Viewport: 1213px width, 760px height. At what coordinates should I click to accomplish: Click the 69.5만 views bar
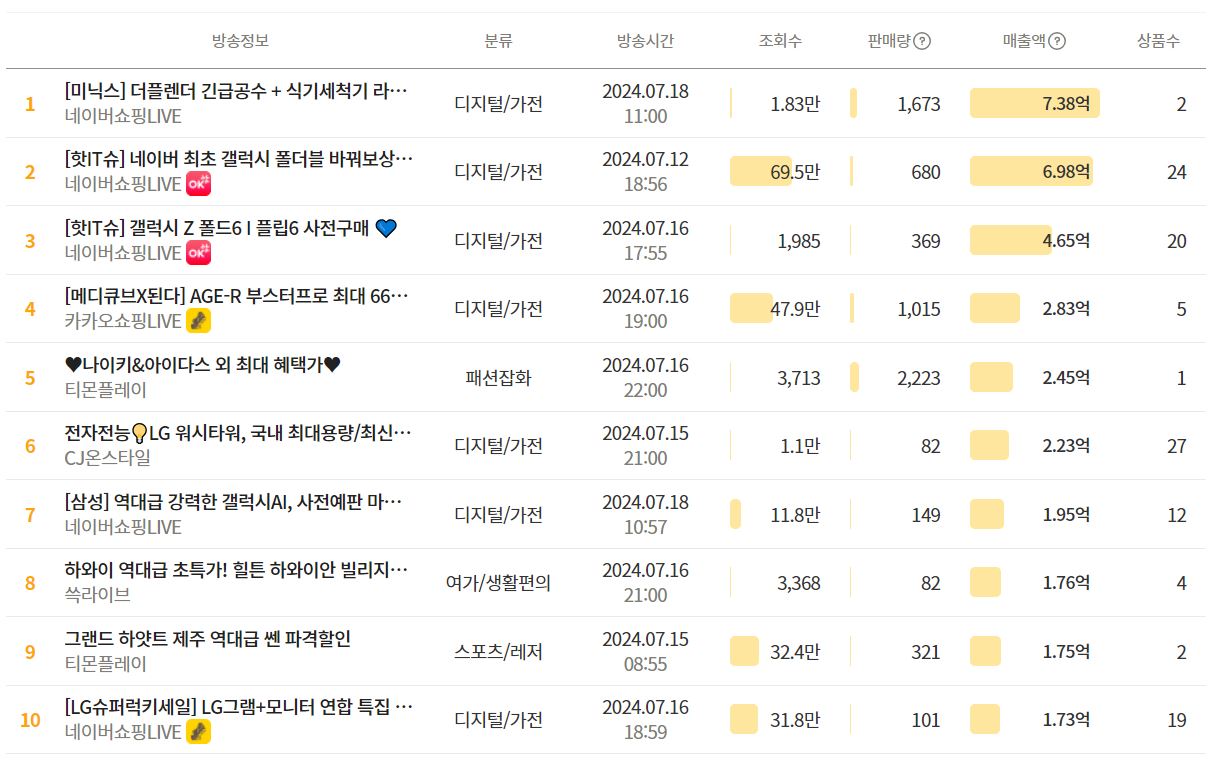pyautogui.click(x=760, y=171)
